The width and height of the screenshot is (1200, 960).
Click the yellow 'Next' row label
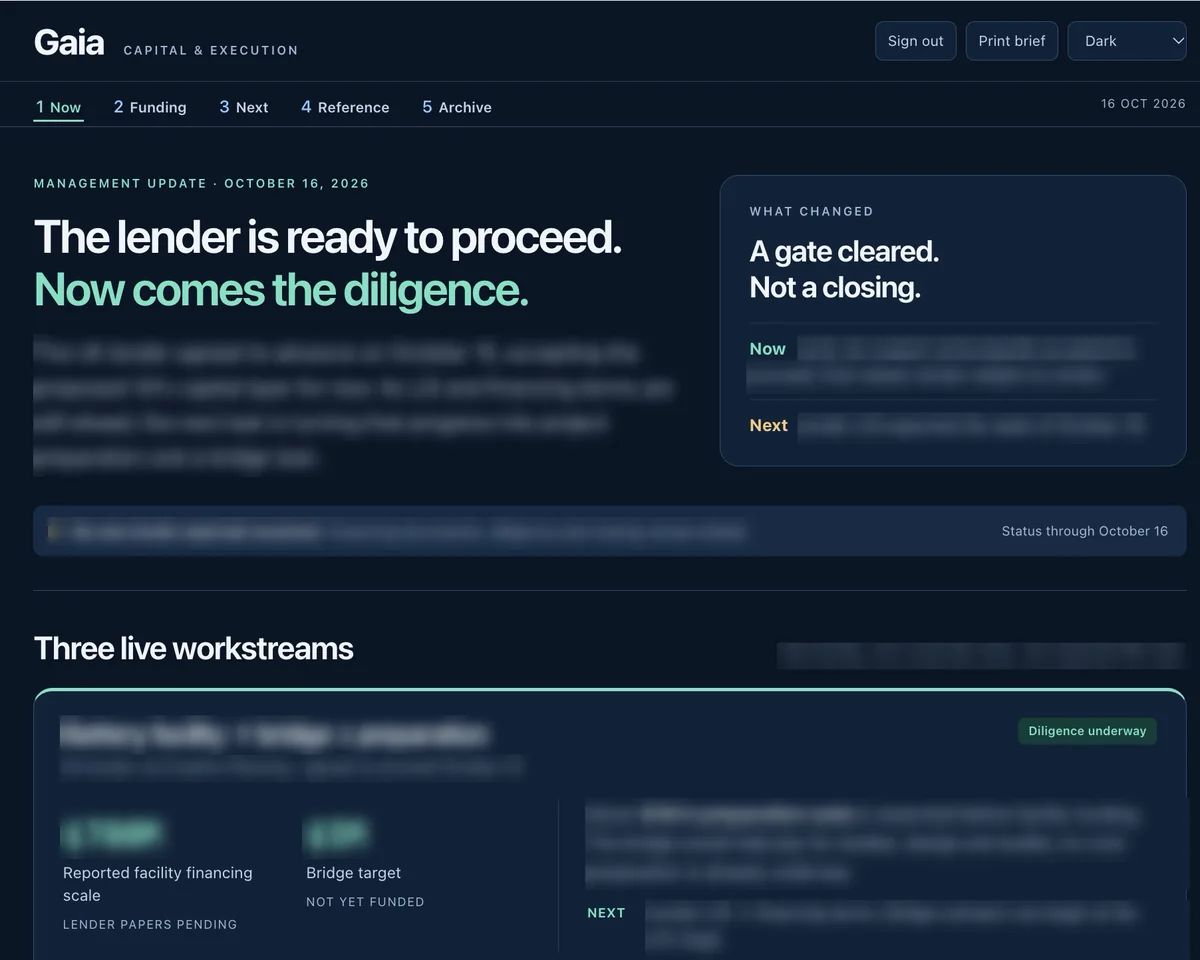769,425
